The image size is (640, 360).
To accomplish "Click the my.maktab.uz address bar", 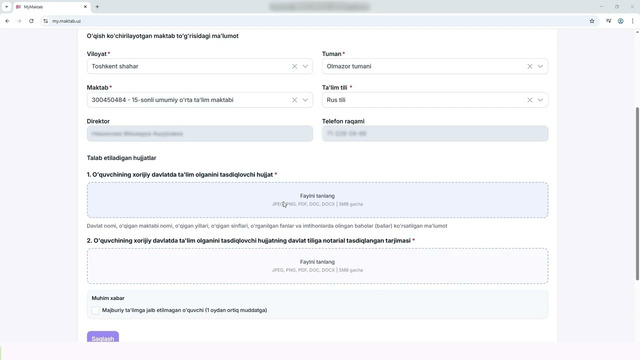I will point(318,21).
